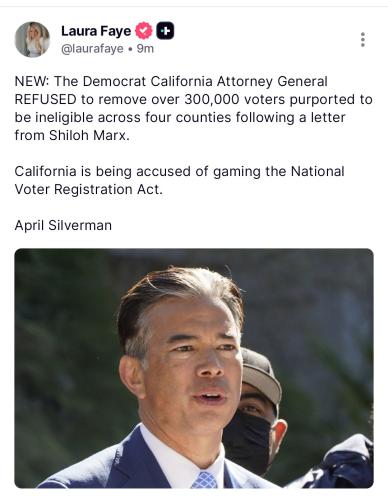Click the blue patterned tie in photo

204,480
